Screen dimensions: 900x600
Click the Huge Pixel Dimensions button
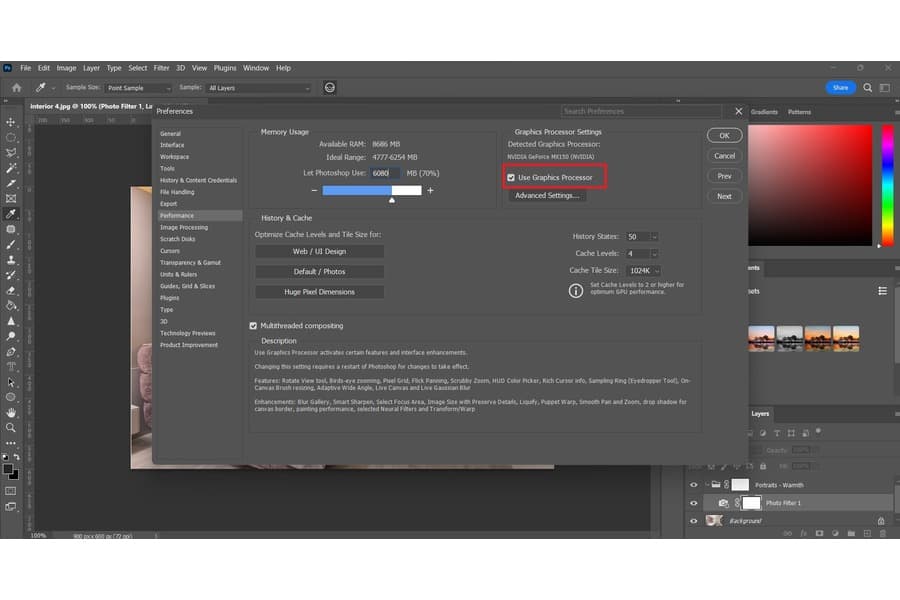[320, 292]
